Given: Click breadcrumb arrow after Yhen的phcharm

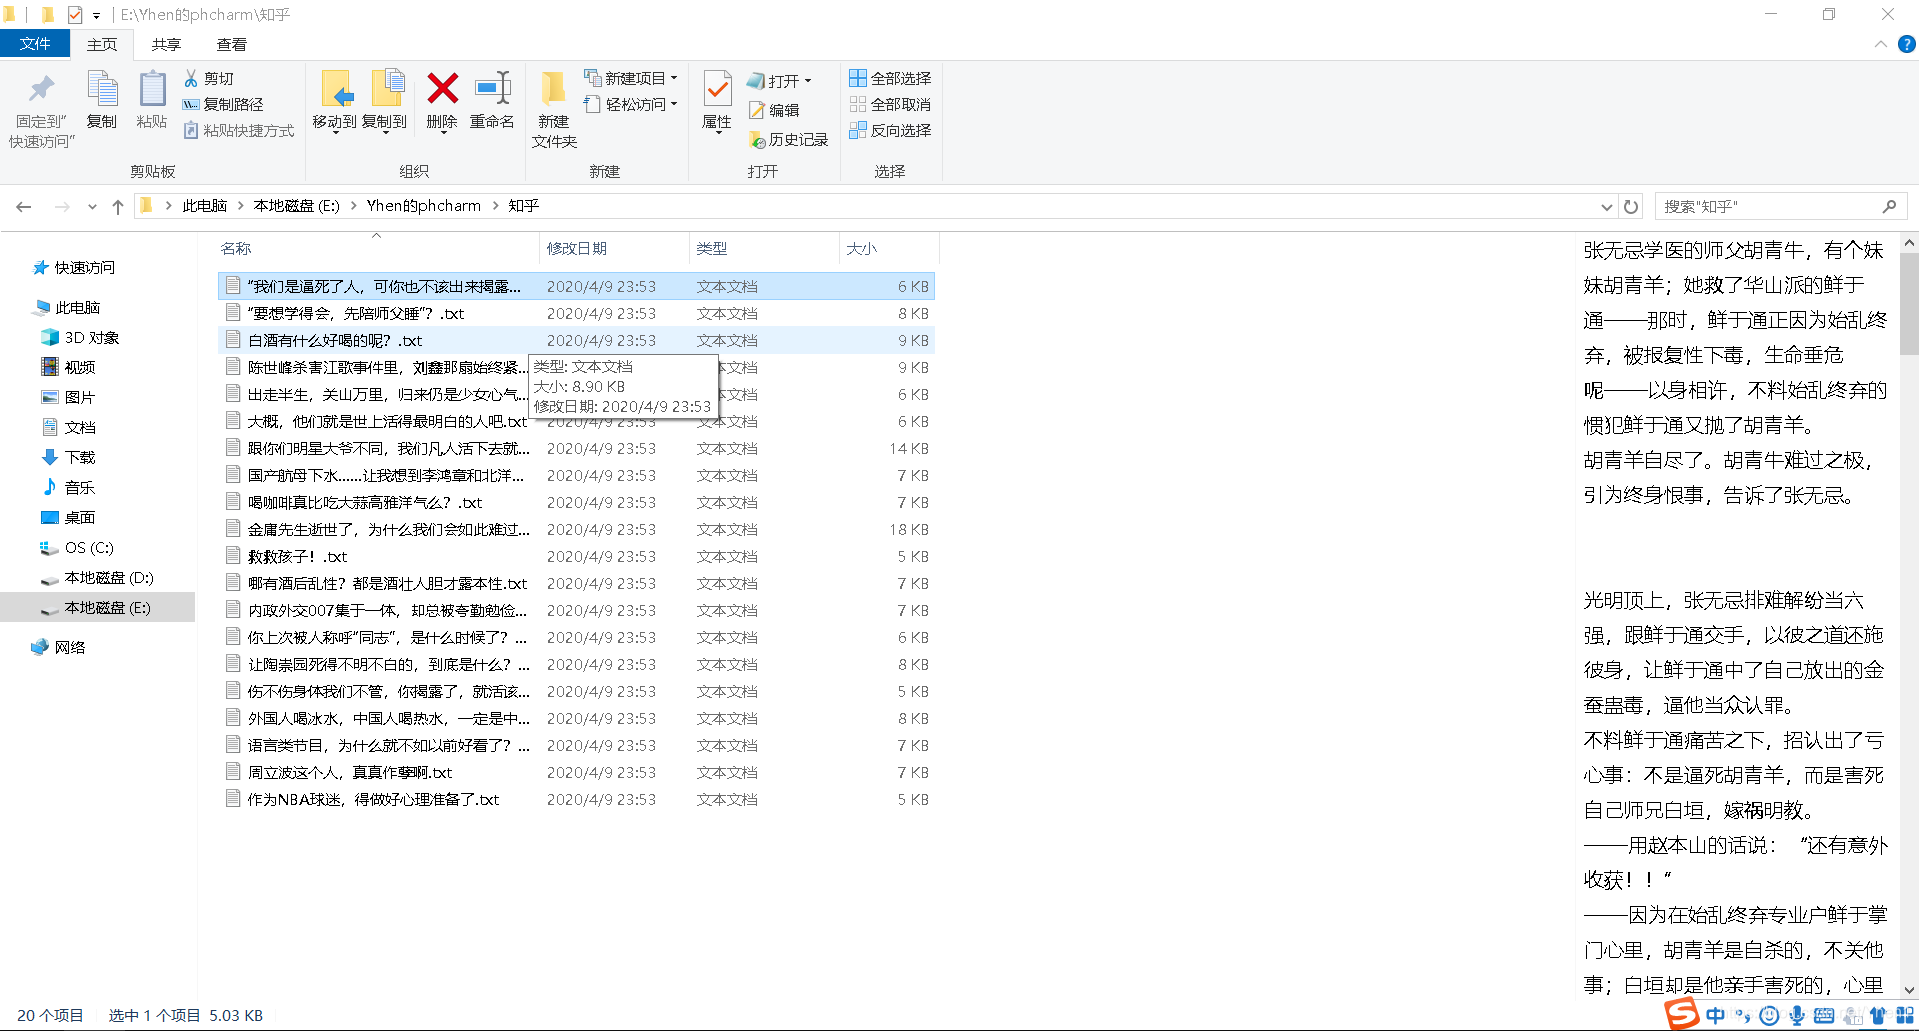Looking at the screenshot, I should pos(494,206).
